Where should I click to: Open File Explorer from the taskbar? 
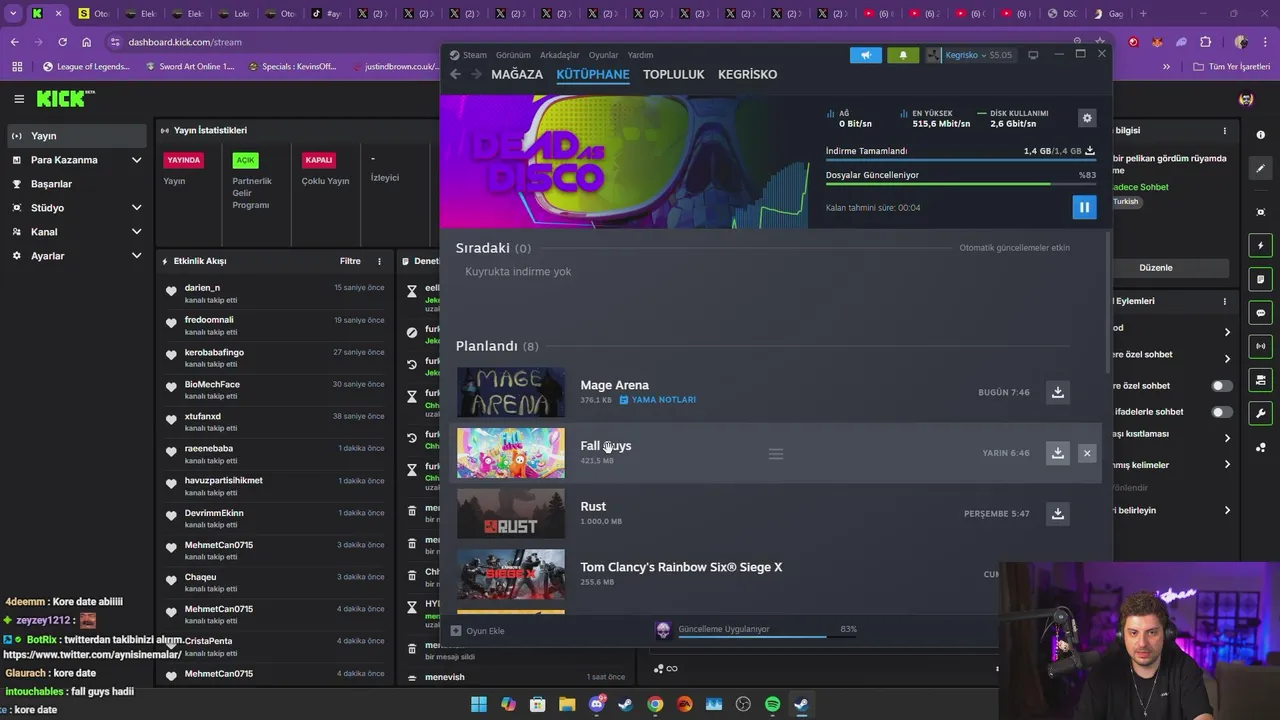(x=567, y=704)
